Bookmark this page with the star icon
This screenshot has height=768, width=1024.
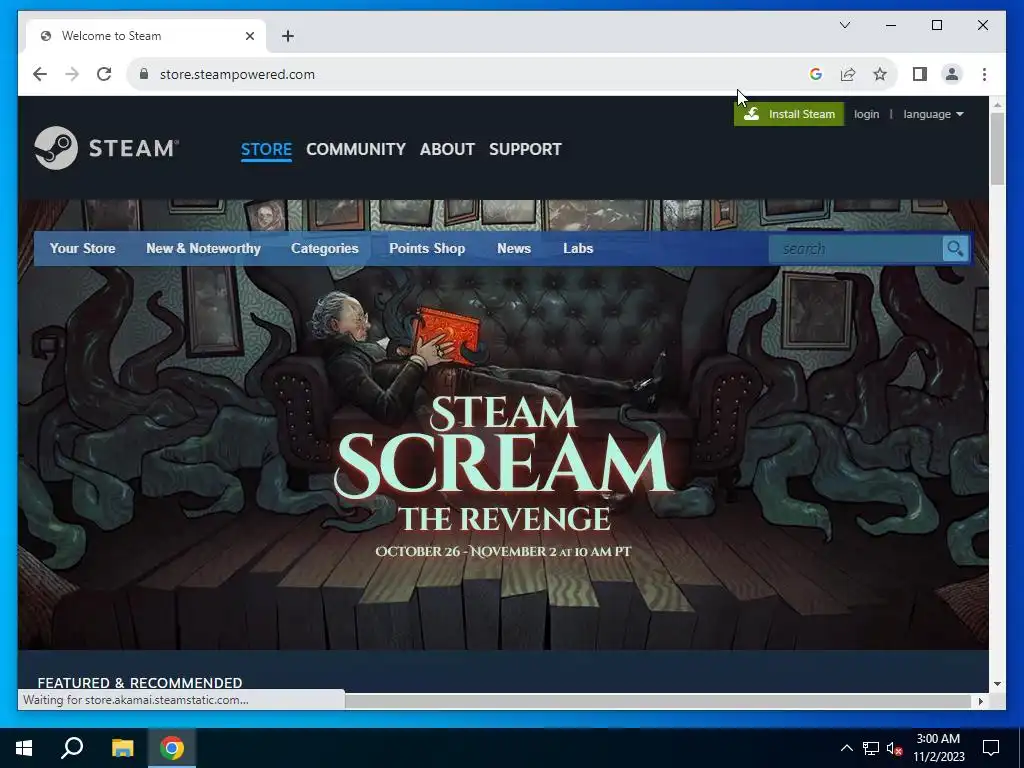tap(880, 74)
